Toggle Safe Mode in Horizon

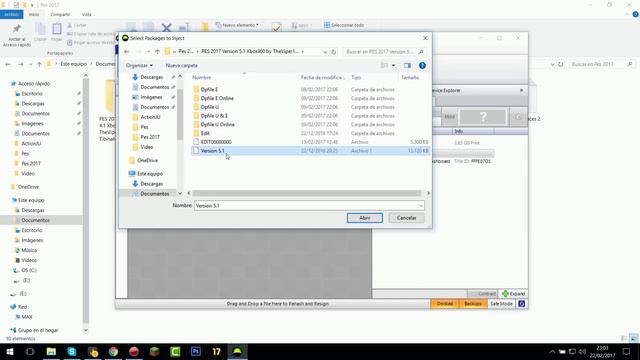pyautogui.click(x=501, y=304)
